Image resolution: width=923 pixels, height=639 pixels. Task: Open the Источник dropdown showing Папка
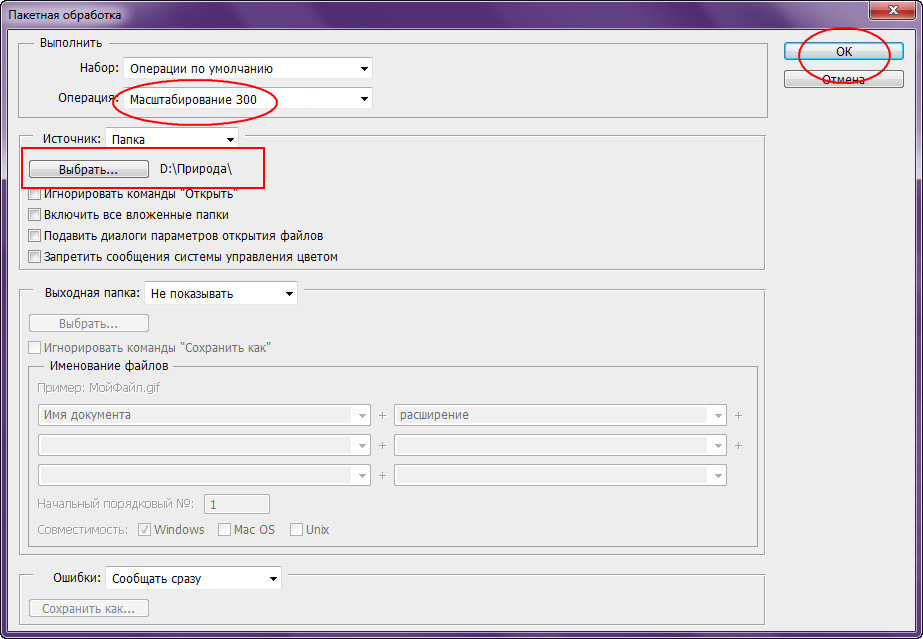point(172,140)
